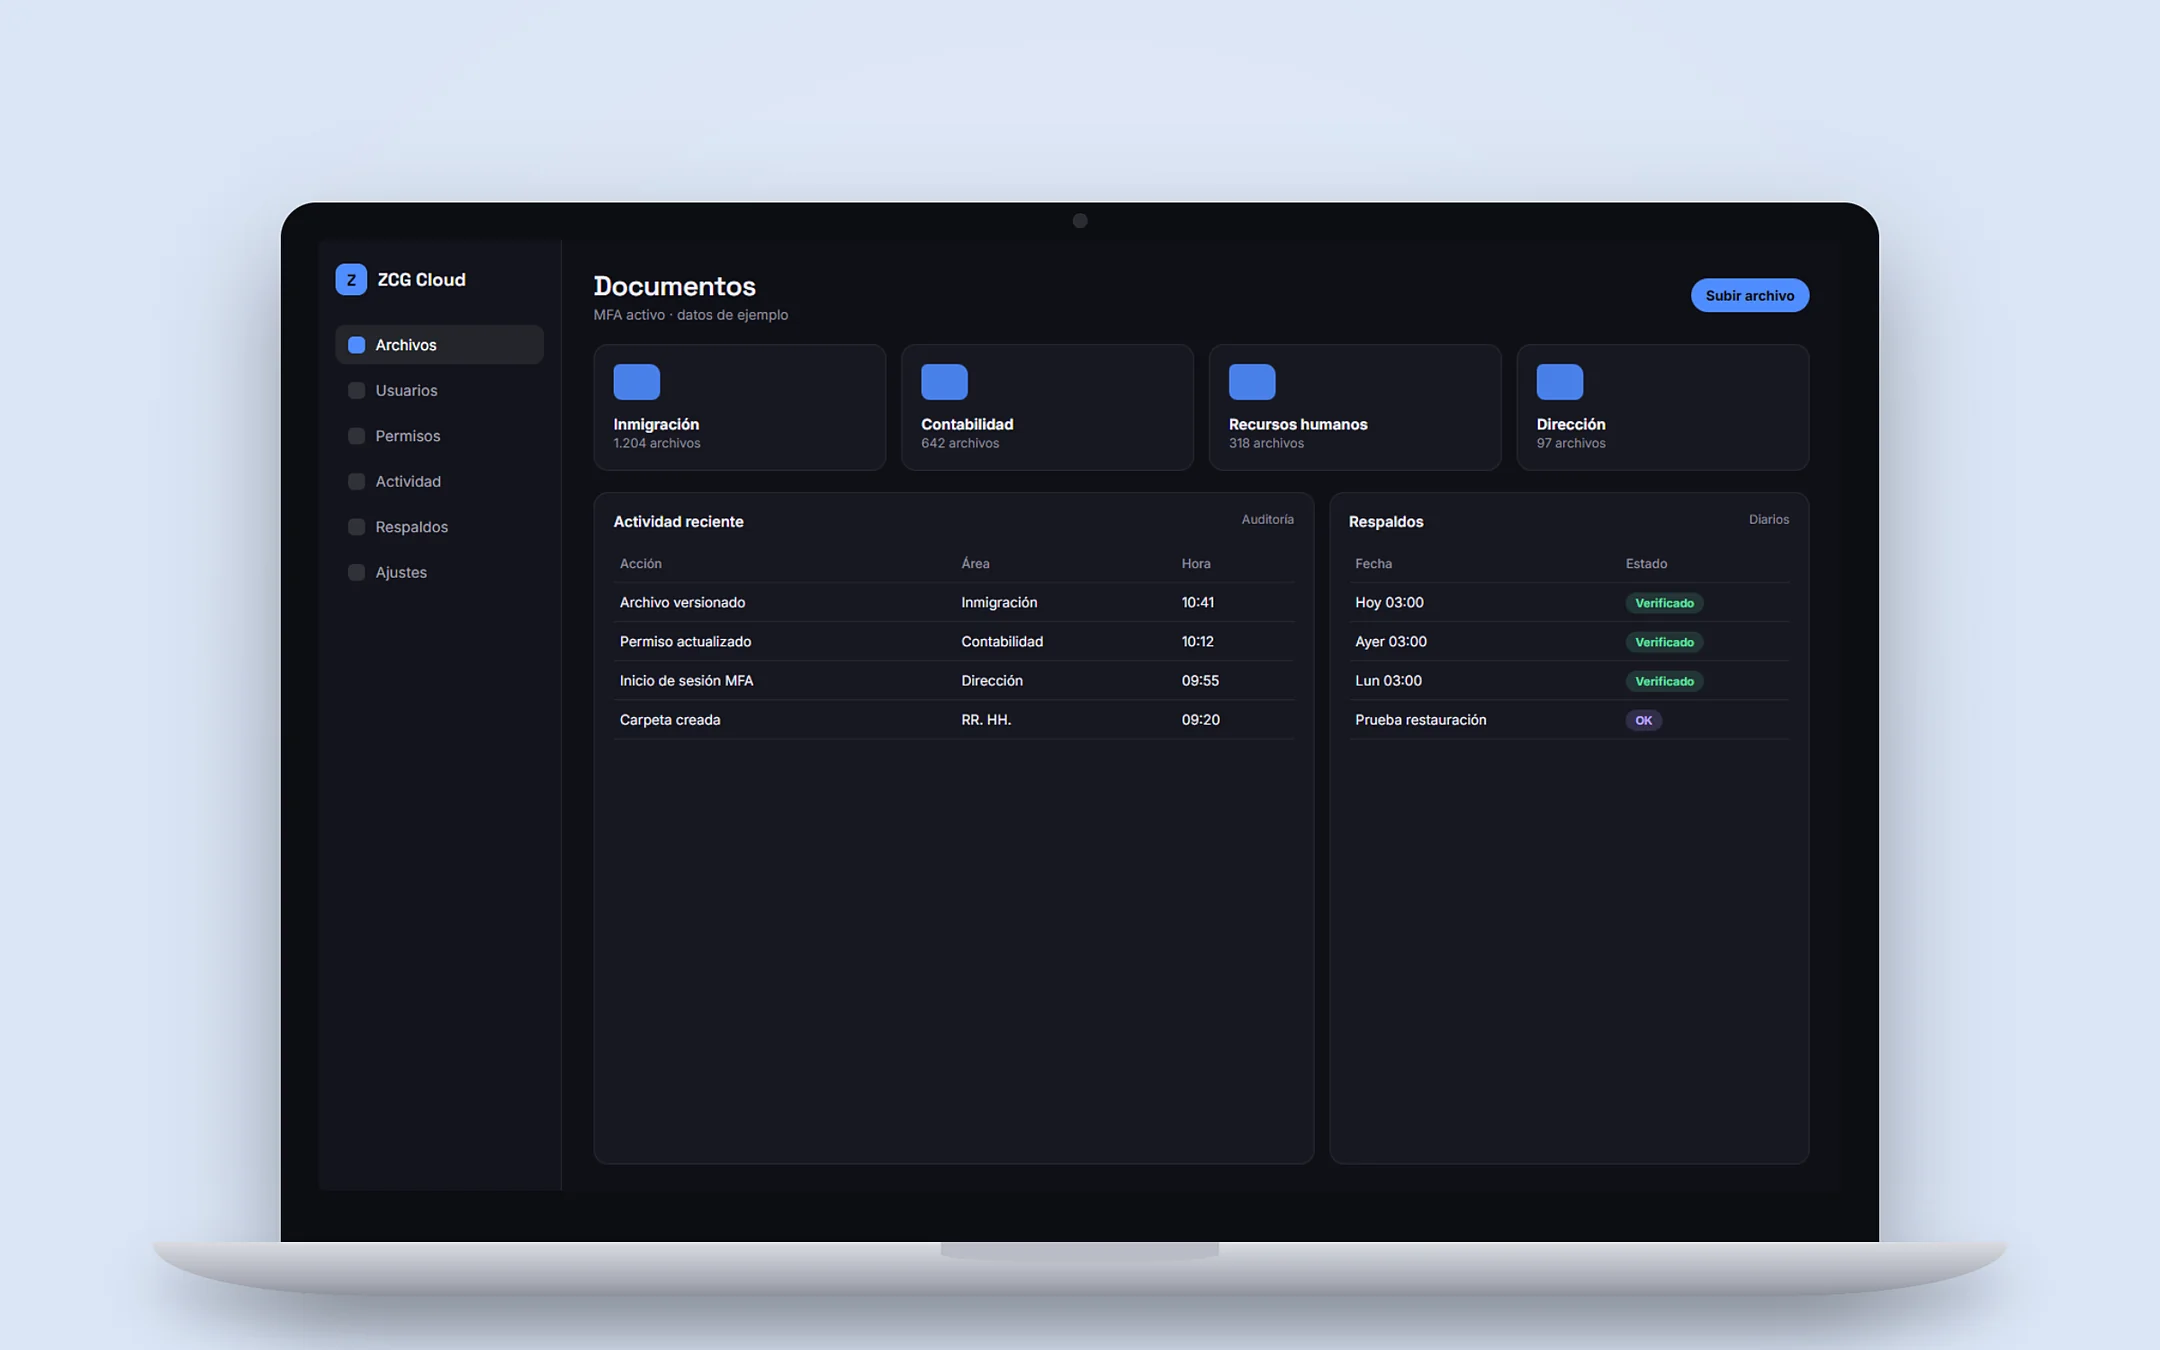Click Verificado badge for Ayer 03:00
This screenshot has height=1350, width=2160.
click(1664, 641)
